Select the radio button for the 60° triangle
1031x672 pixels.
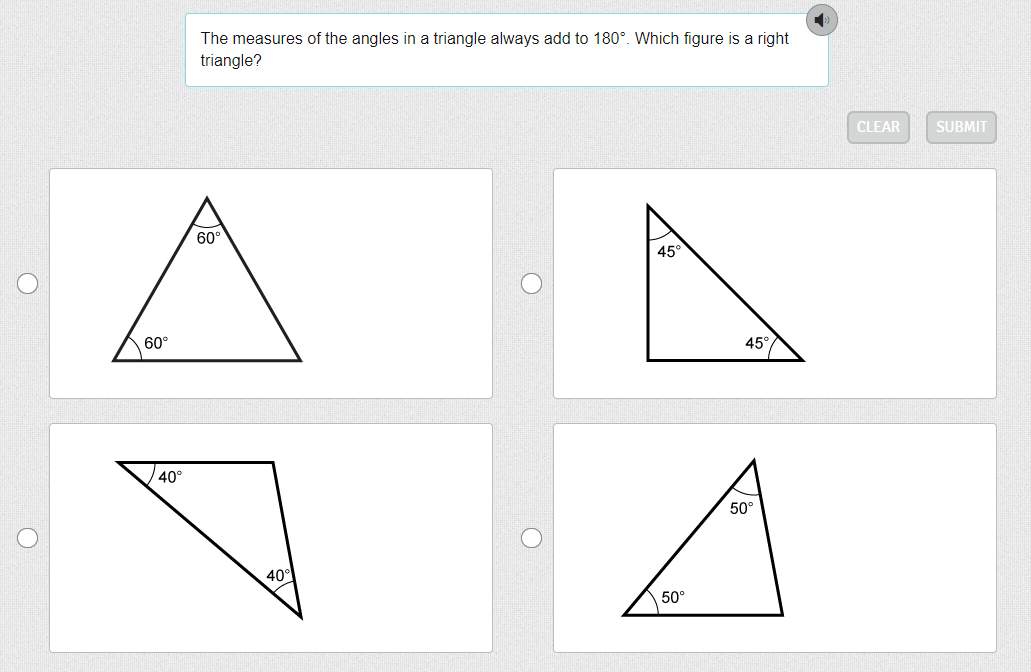coord(28,284)
